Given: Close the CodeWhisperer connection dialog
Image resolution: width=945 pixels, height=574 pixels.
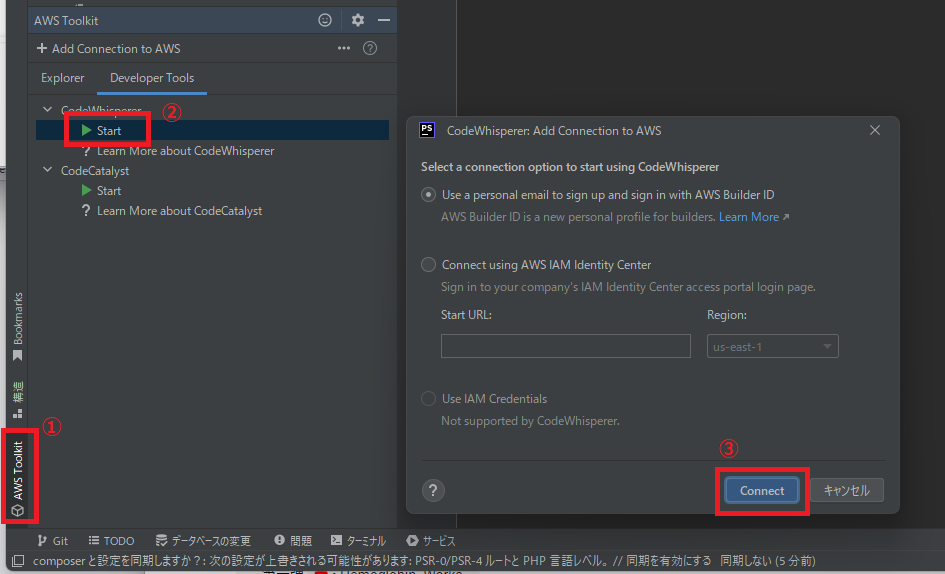Looking at the screenshot, I should pyautogui.click(x=875, y=130).
